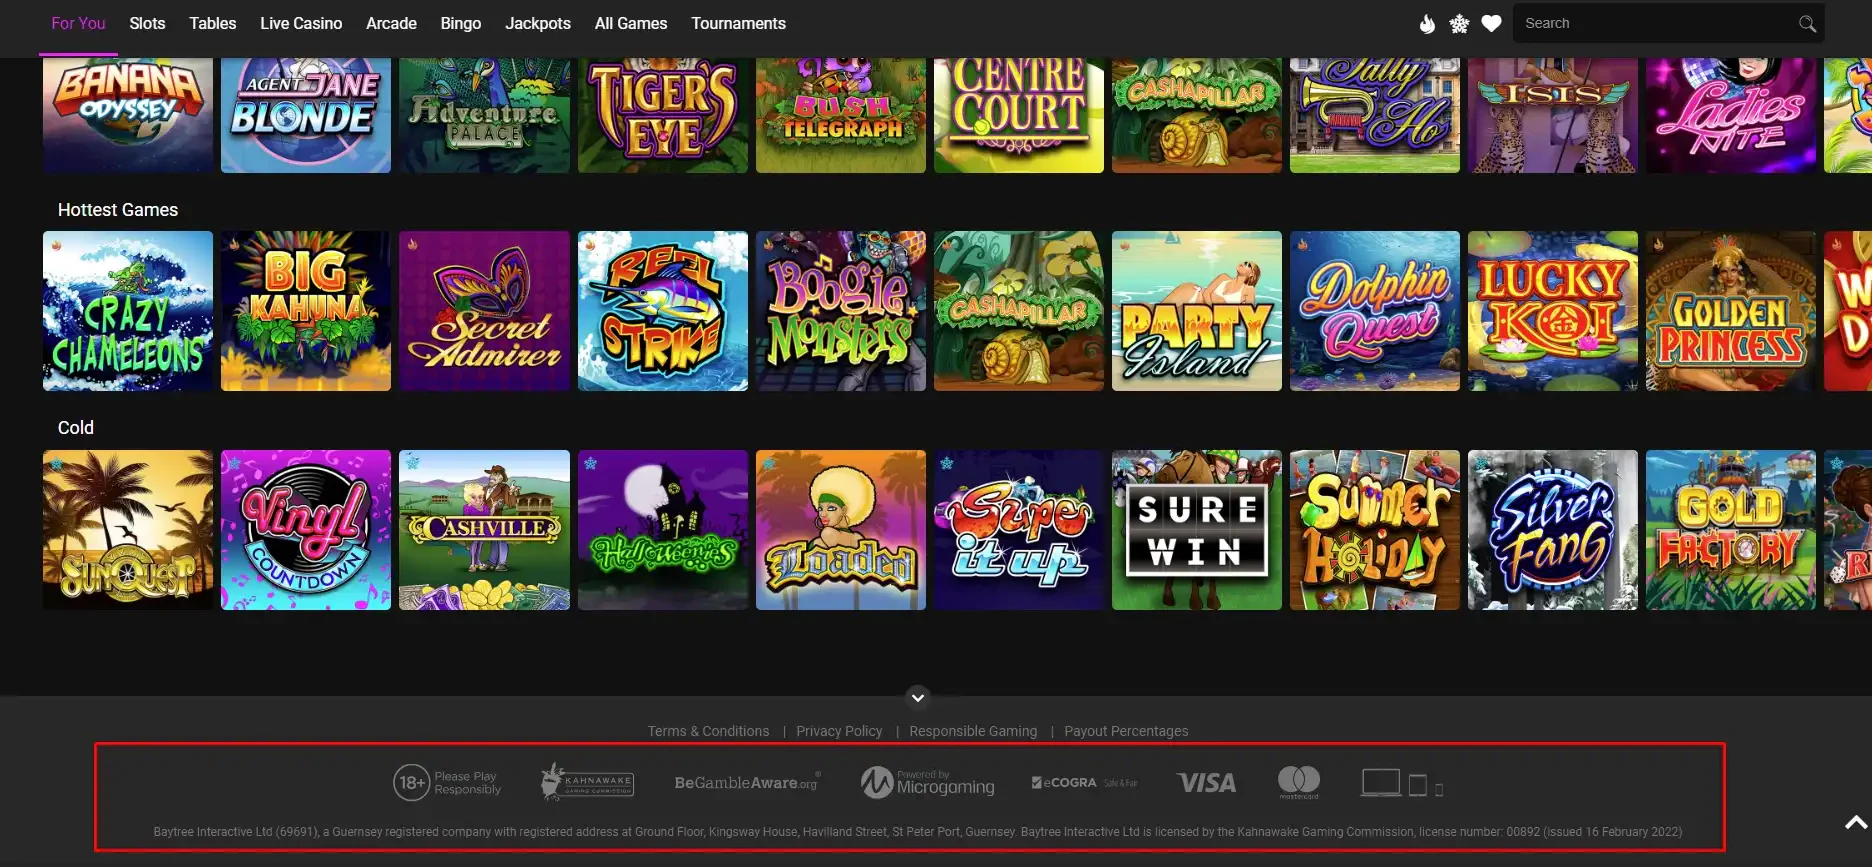Click the search magnifier icon

click(1807, 24)
